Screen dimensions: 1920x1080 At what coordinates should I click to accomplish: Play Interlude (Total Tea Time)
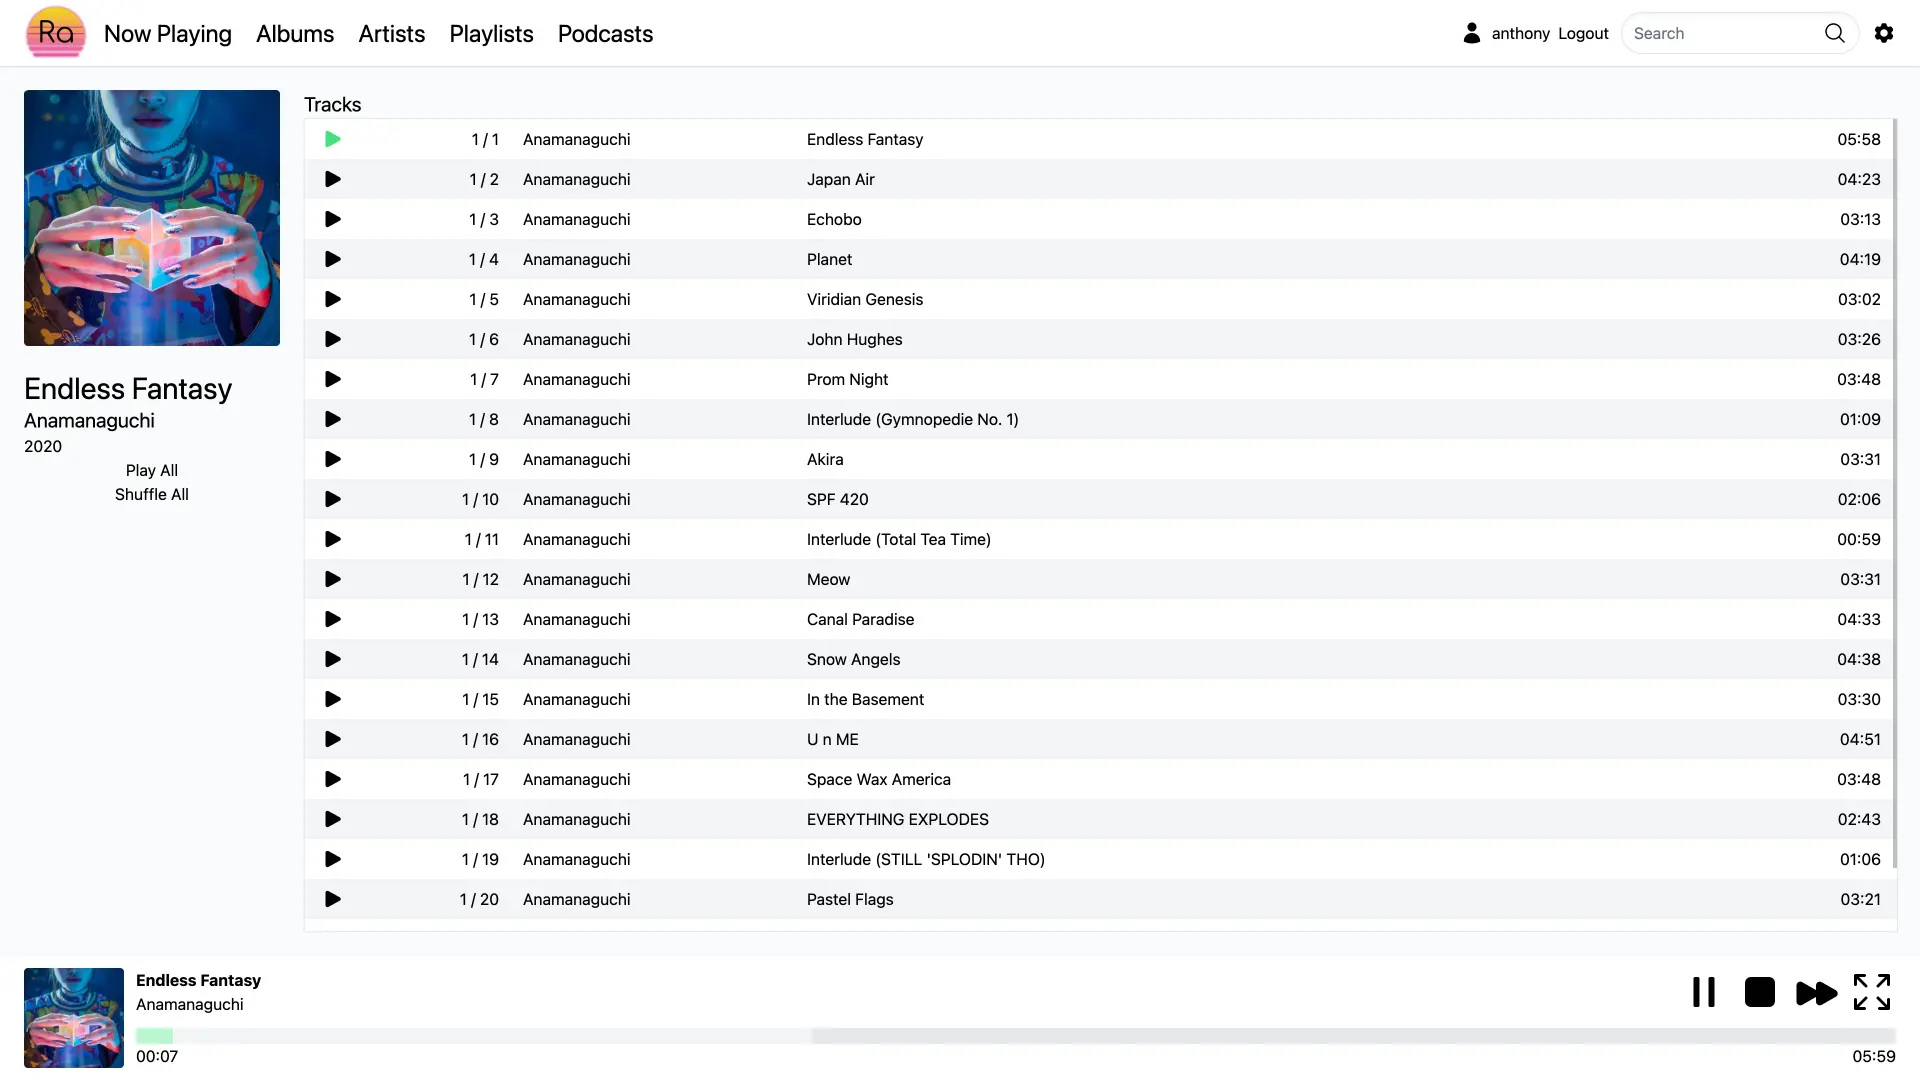click(333, 539)
